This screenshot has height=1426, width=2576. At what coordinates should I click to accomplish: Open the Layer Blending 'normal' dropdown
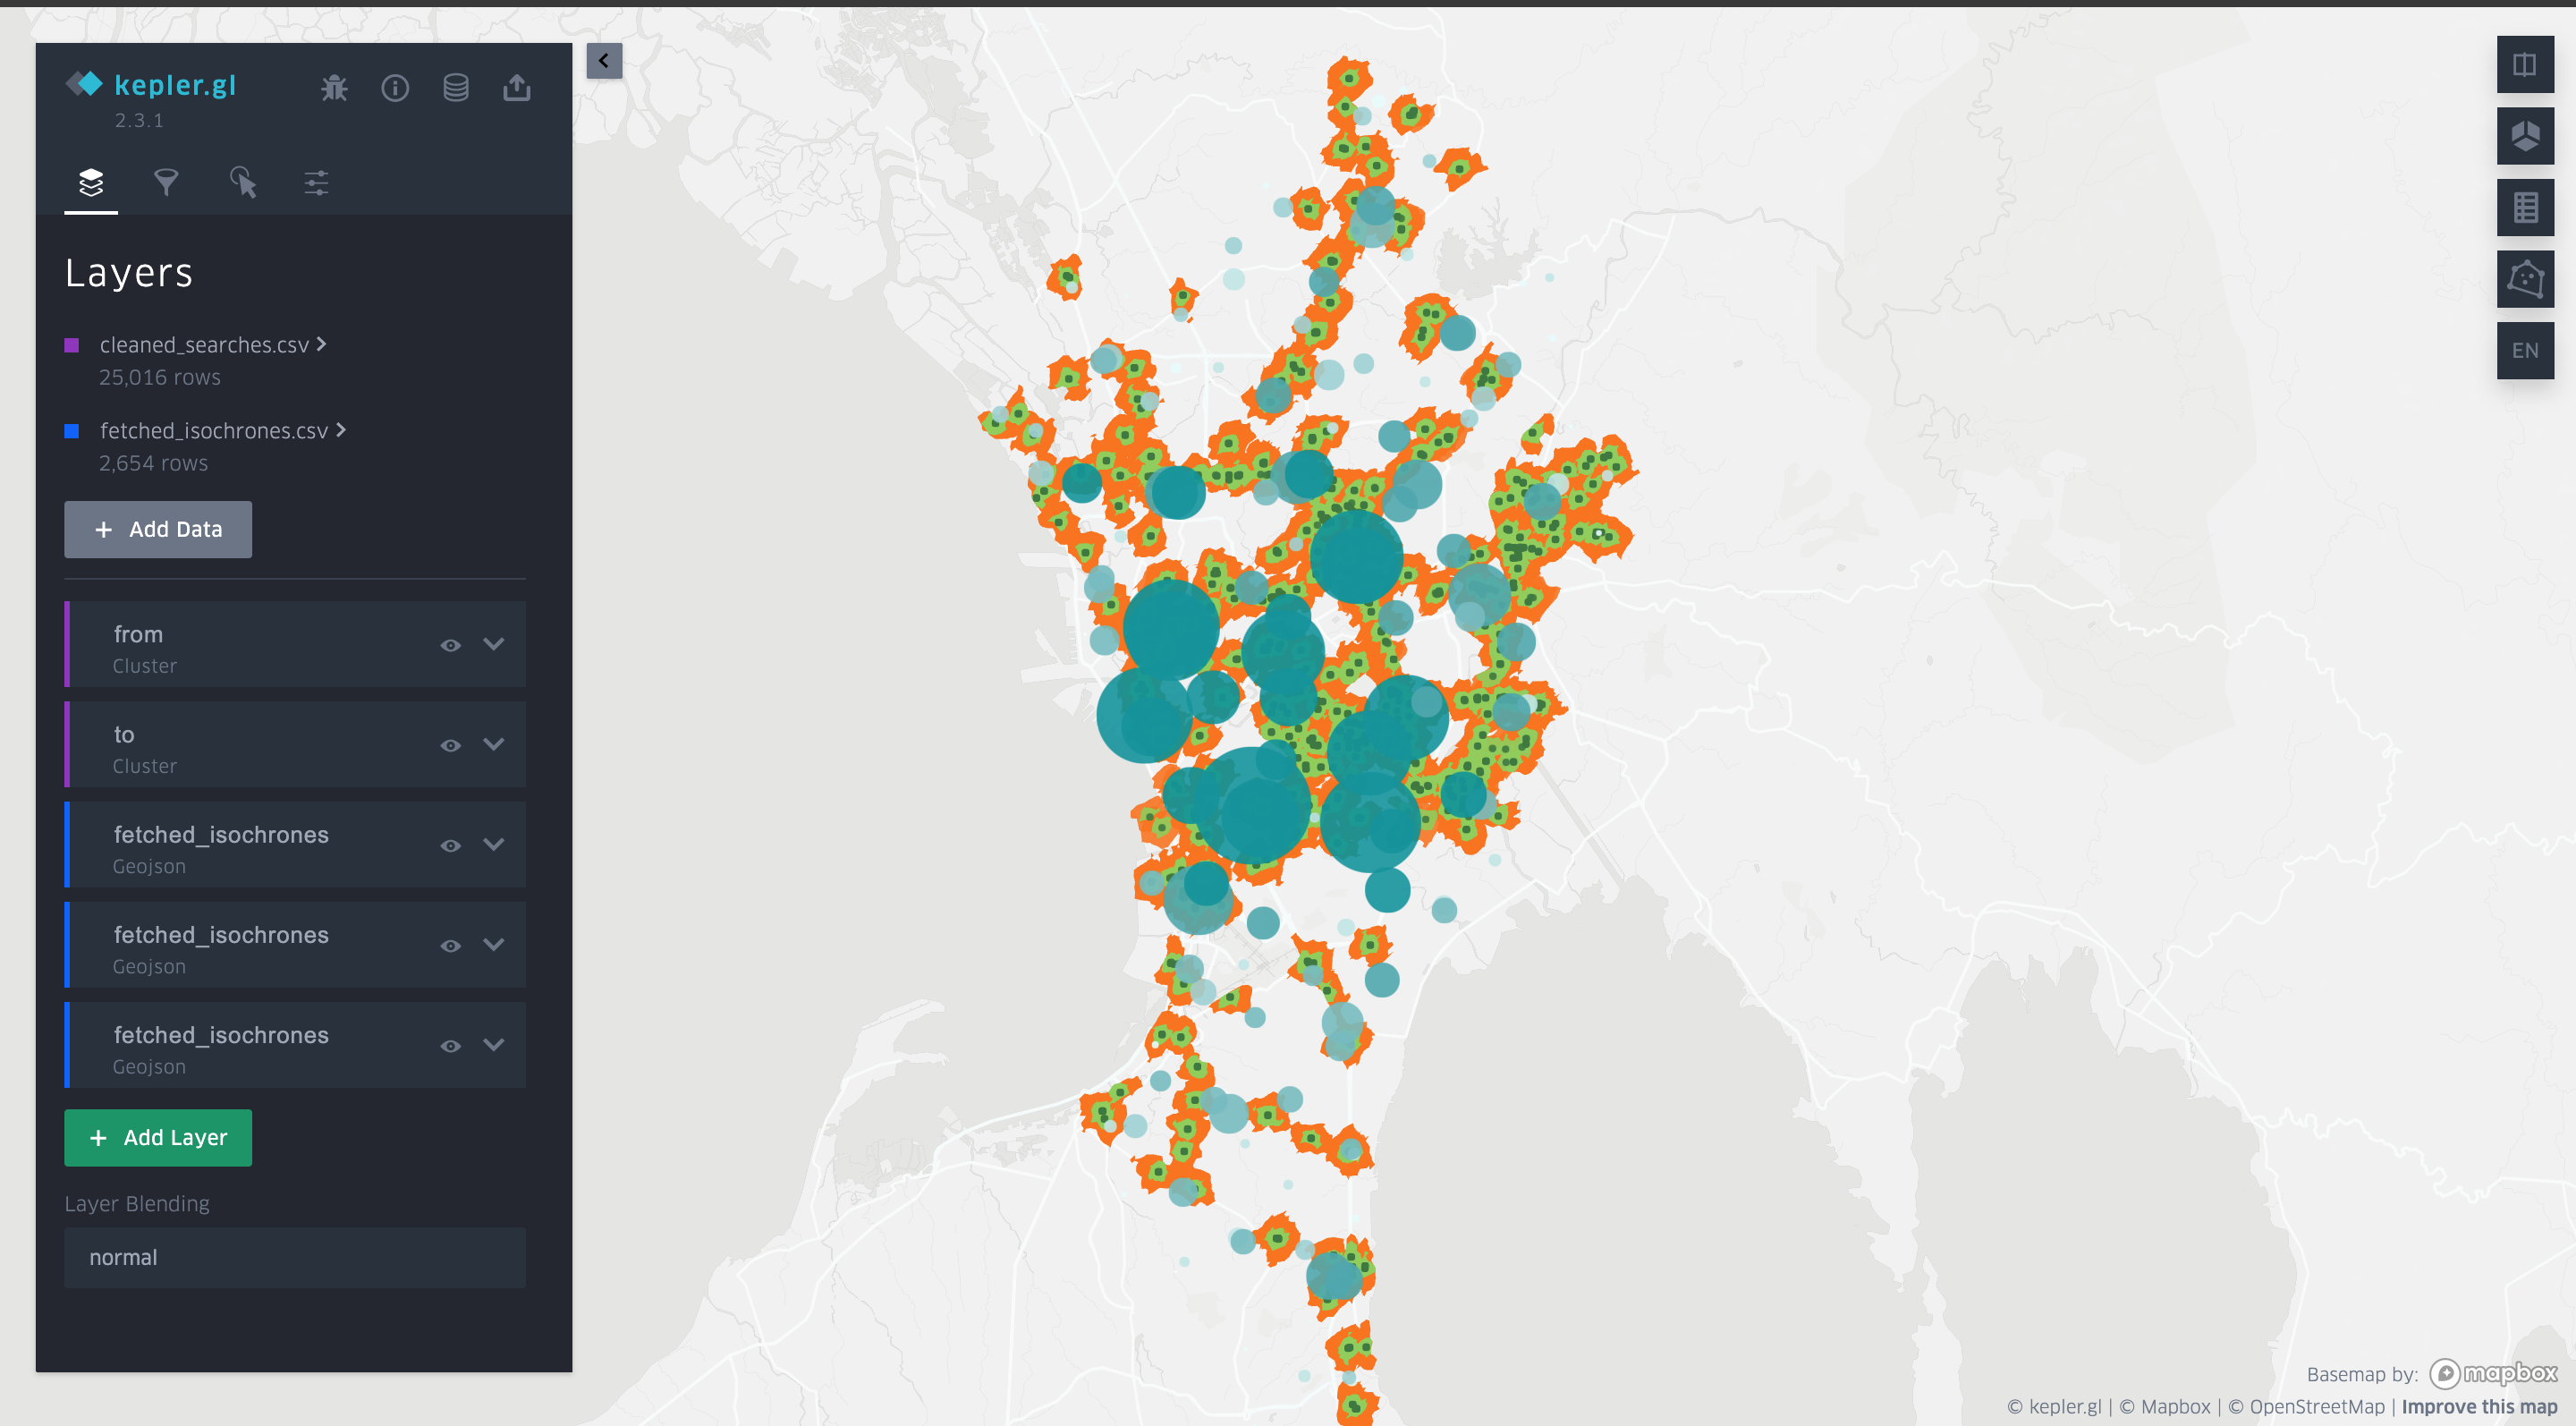[x=294, y=1257]
